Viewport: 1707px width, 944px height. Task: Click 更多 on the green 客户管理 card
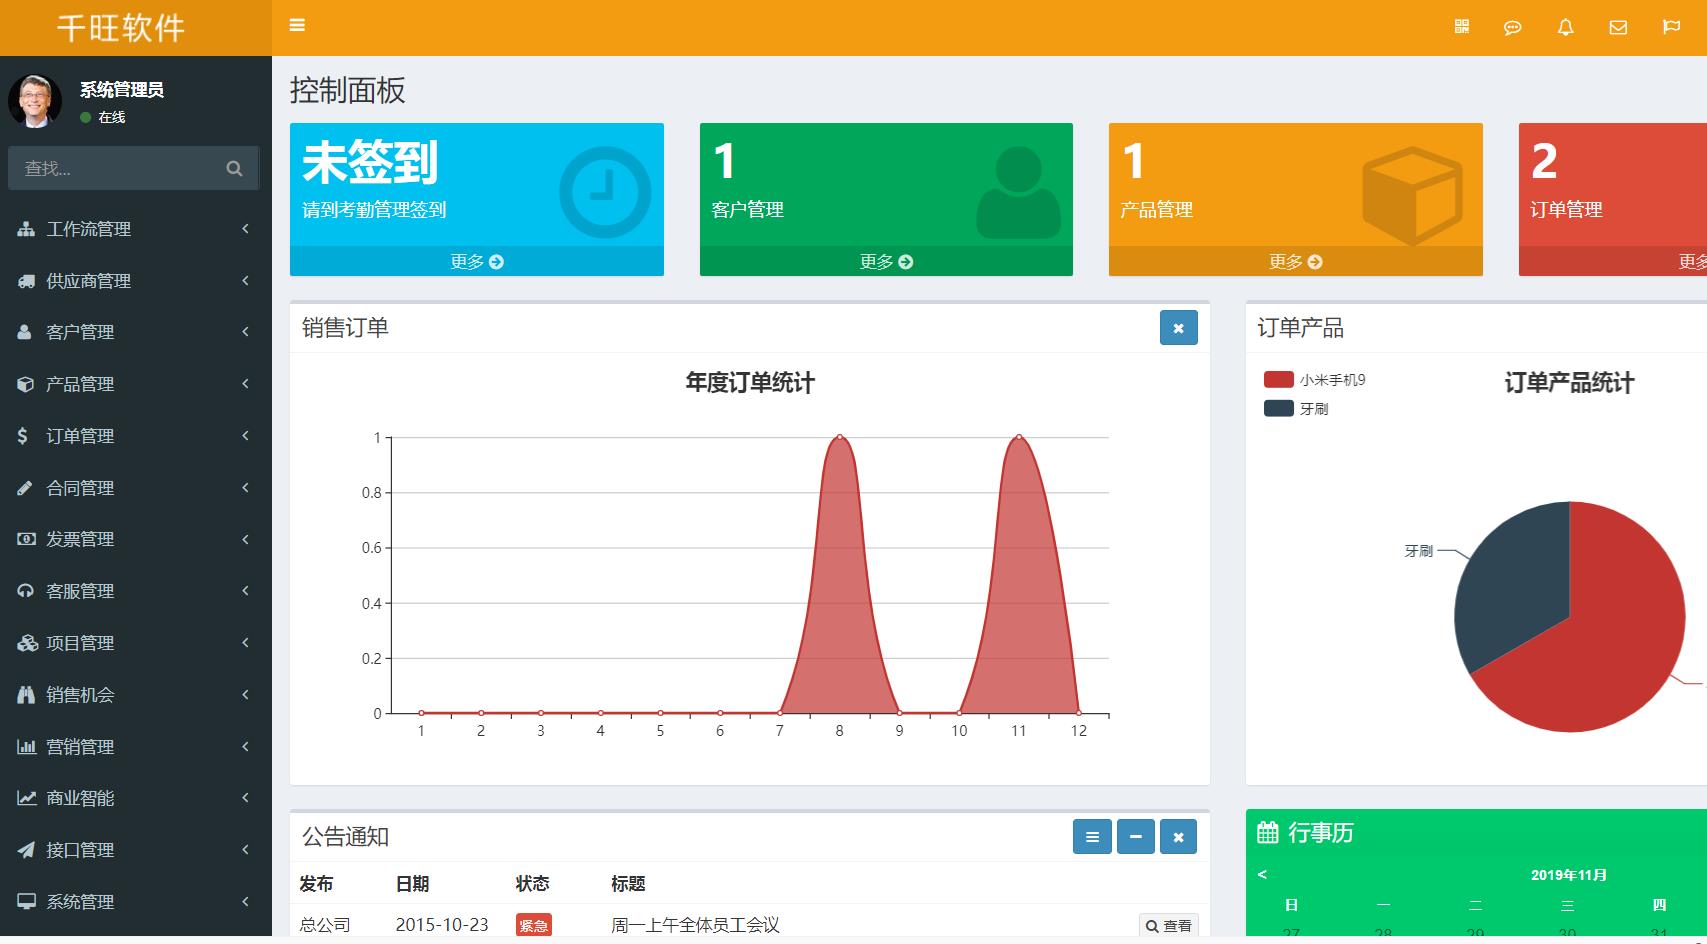click(x=886, y=261)
